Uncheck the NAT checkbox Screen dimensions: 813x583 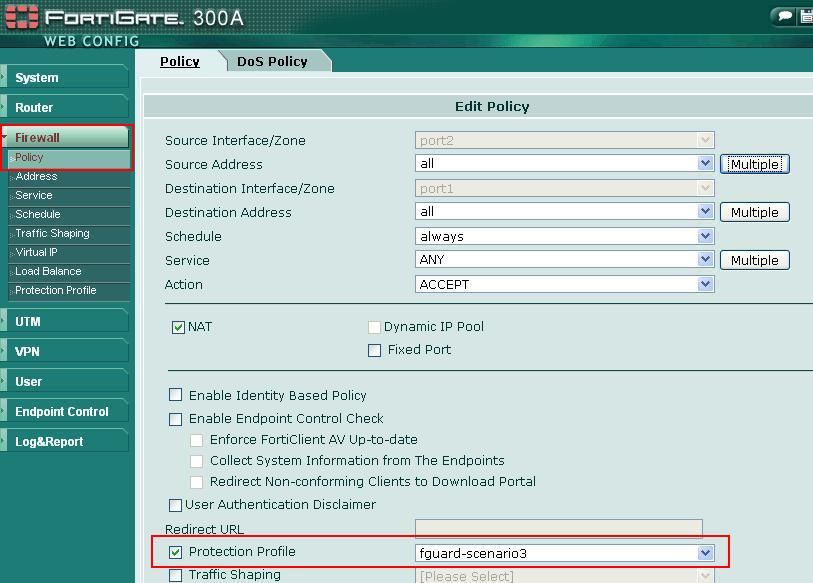click(x=179, y=327)
